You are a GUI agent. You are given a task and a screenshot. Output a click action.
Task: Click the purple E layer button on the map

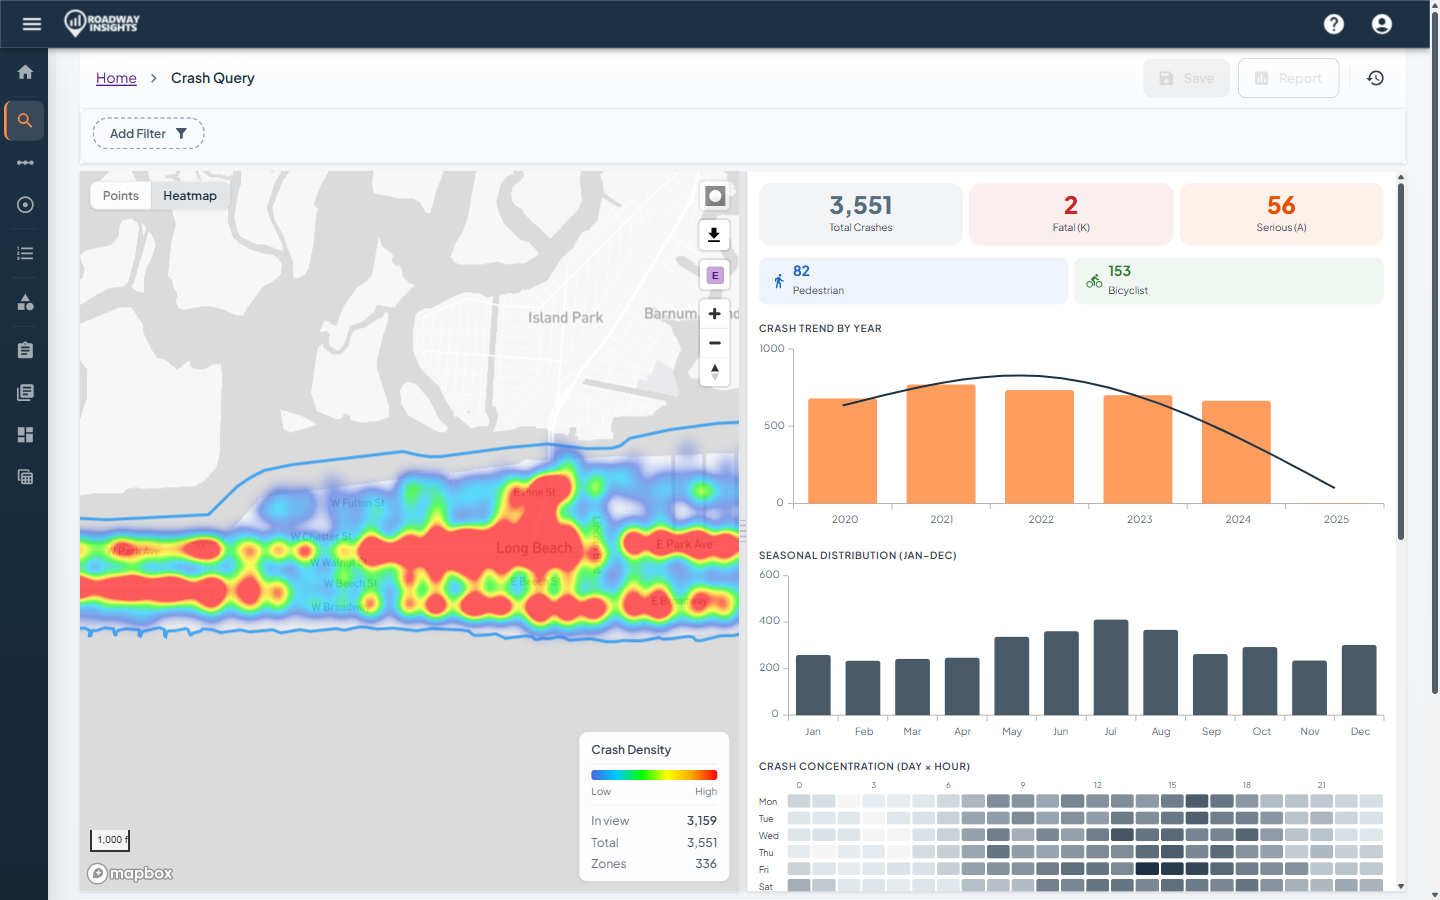coord(714,274)
